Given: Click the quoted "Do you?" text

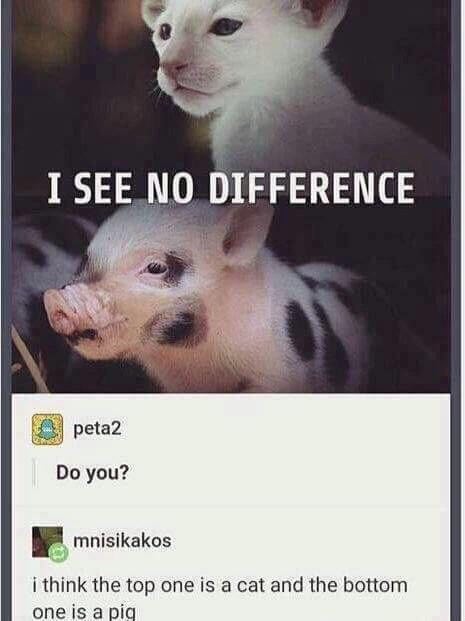Looking at the screenshot, I should (x=93, y=473).
